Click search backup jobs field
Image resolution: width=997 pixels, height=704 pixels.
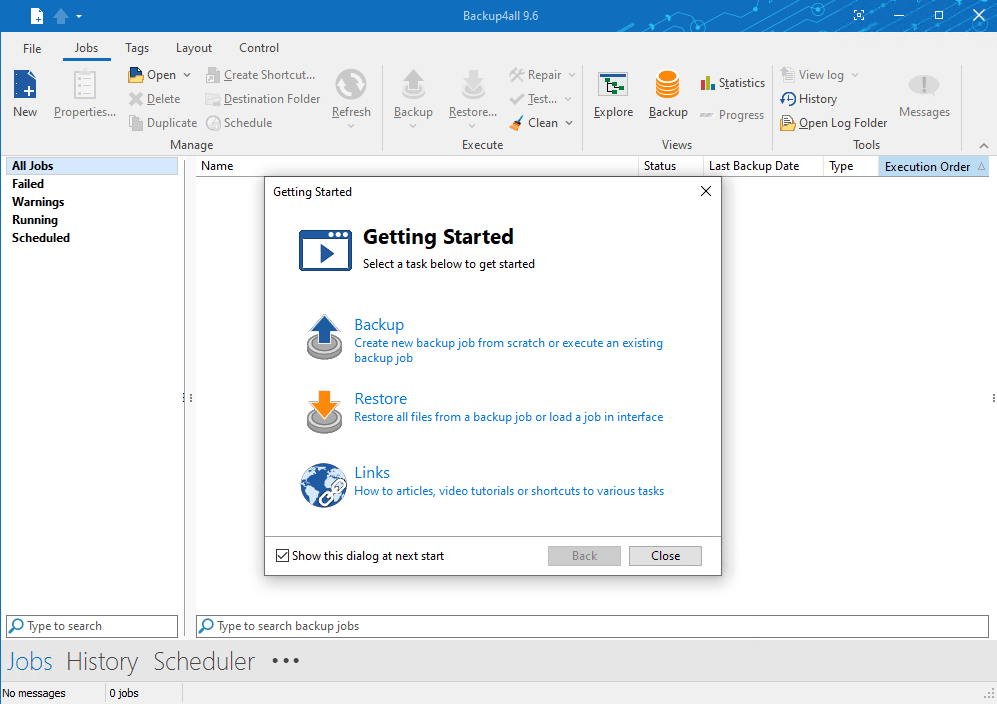click(x=593, y=626)
